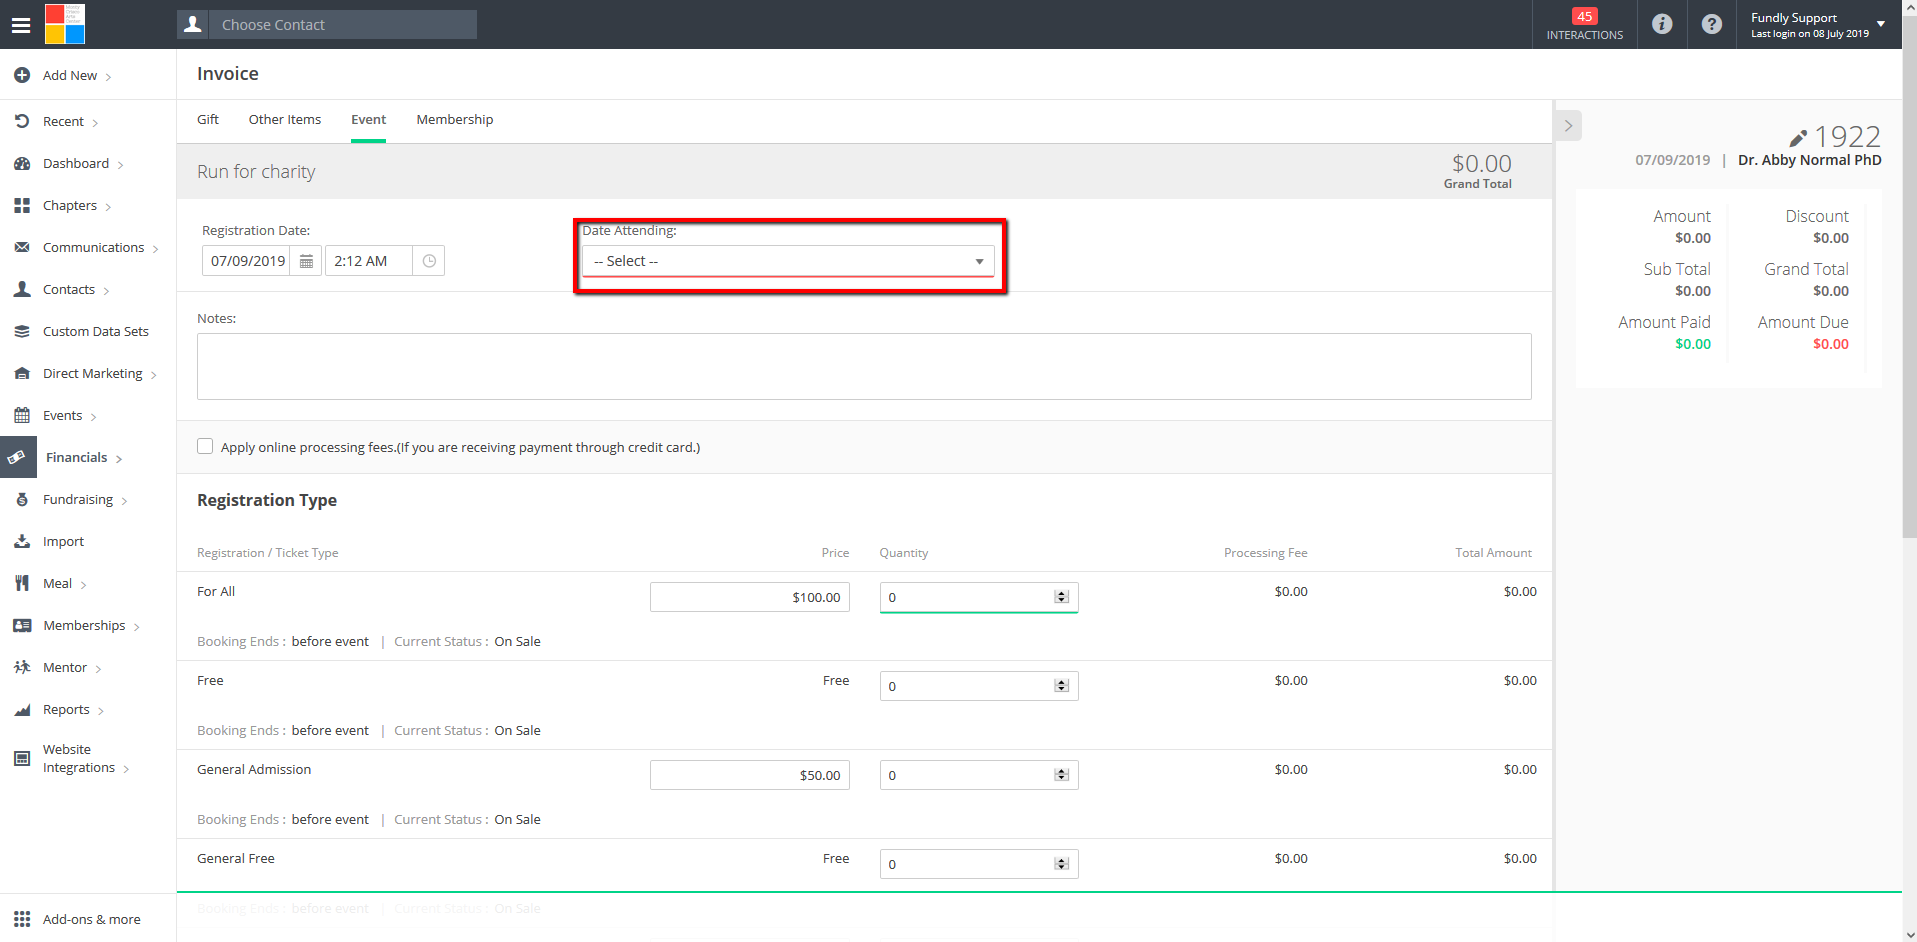Expand the Memberships submenu chevron
Image resolution: width=1917 pixels, height=942 pixels.
coord(137,627)
